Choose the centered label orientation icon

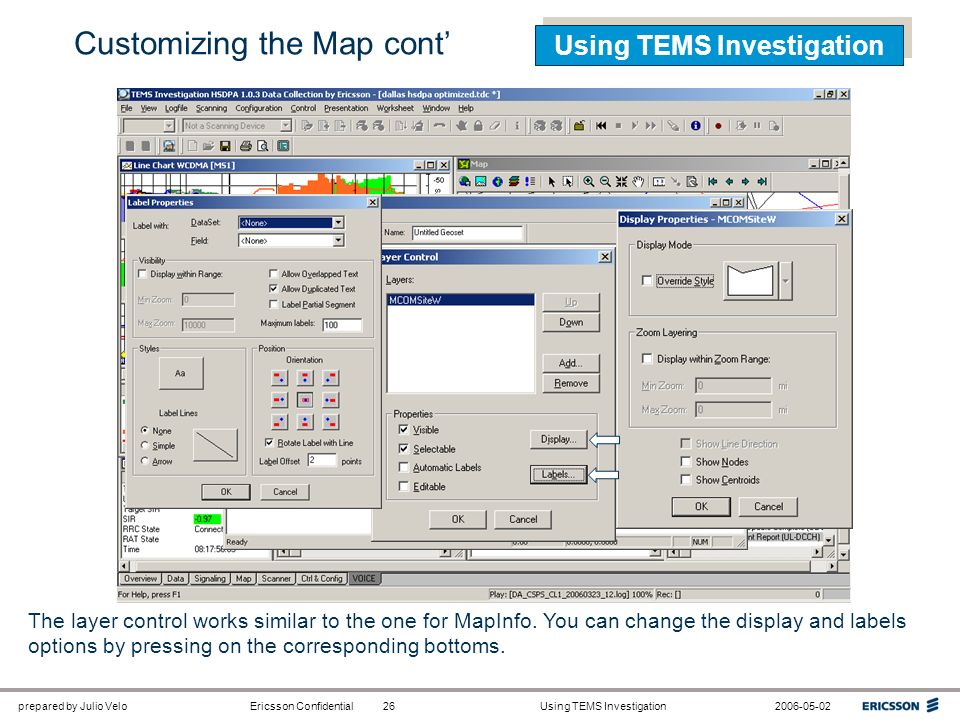click(305, 400)
